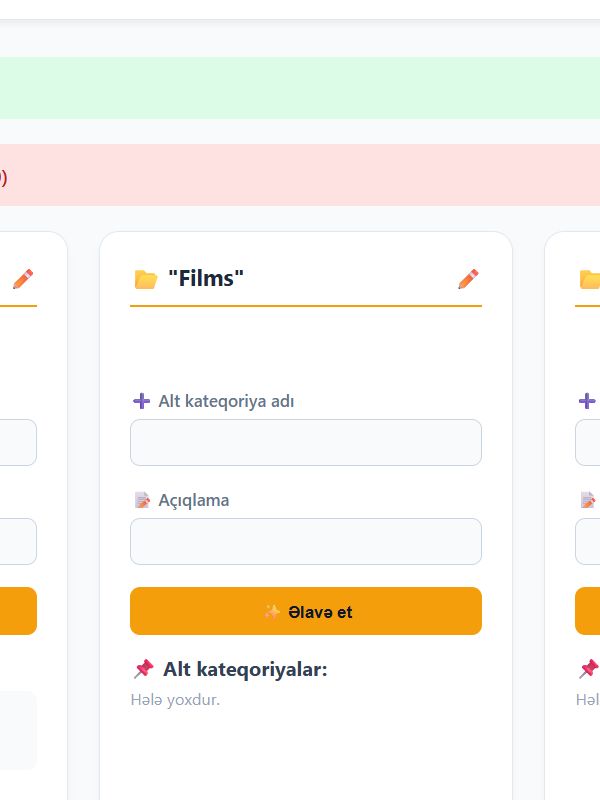This screenshot has height=800, width=600.
Task: Click the orange button on the left-edge card
Action: pos(18,611)
